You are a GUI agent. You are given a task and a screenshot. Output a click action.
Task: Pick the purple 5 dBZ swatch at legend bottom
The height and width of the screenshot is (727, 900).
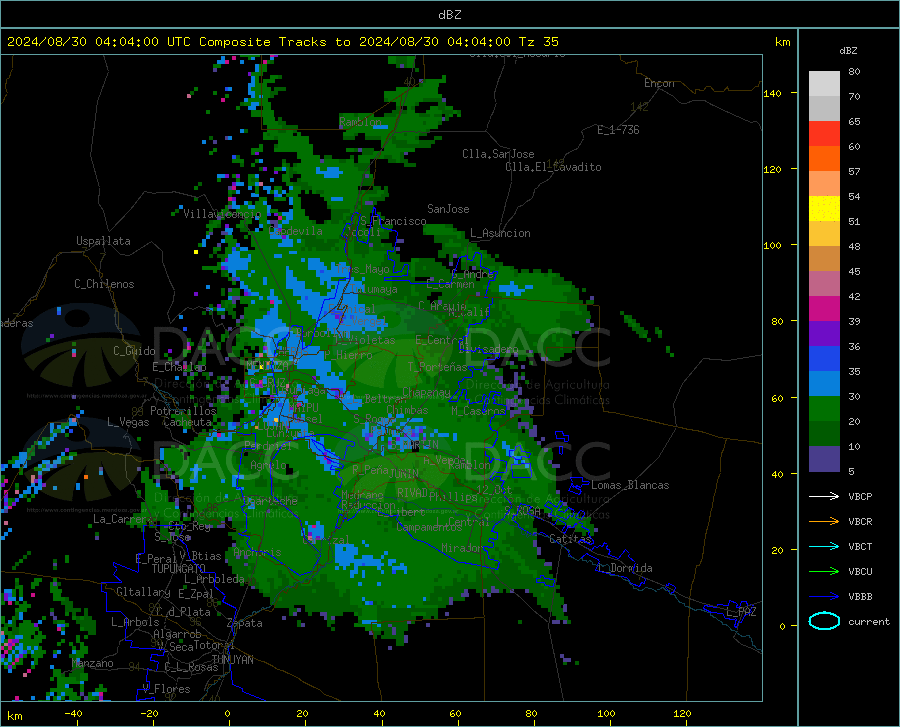[x=824, y=459]
